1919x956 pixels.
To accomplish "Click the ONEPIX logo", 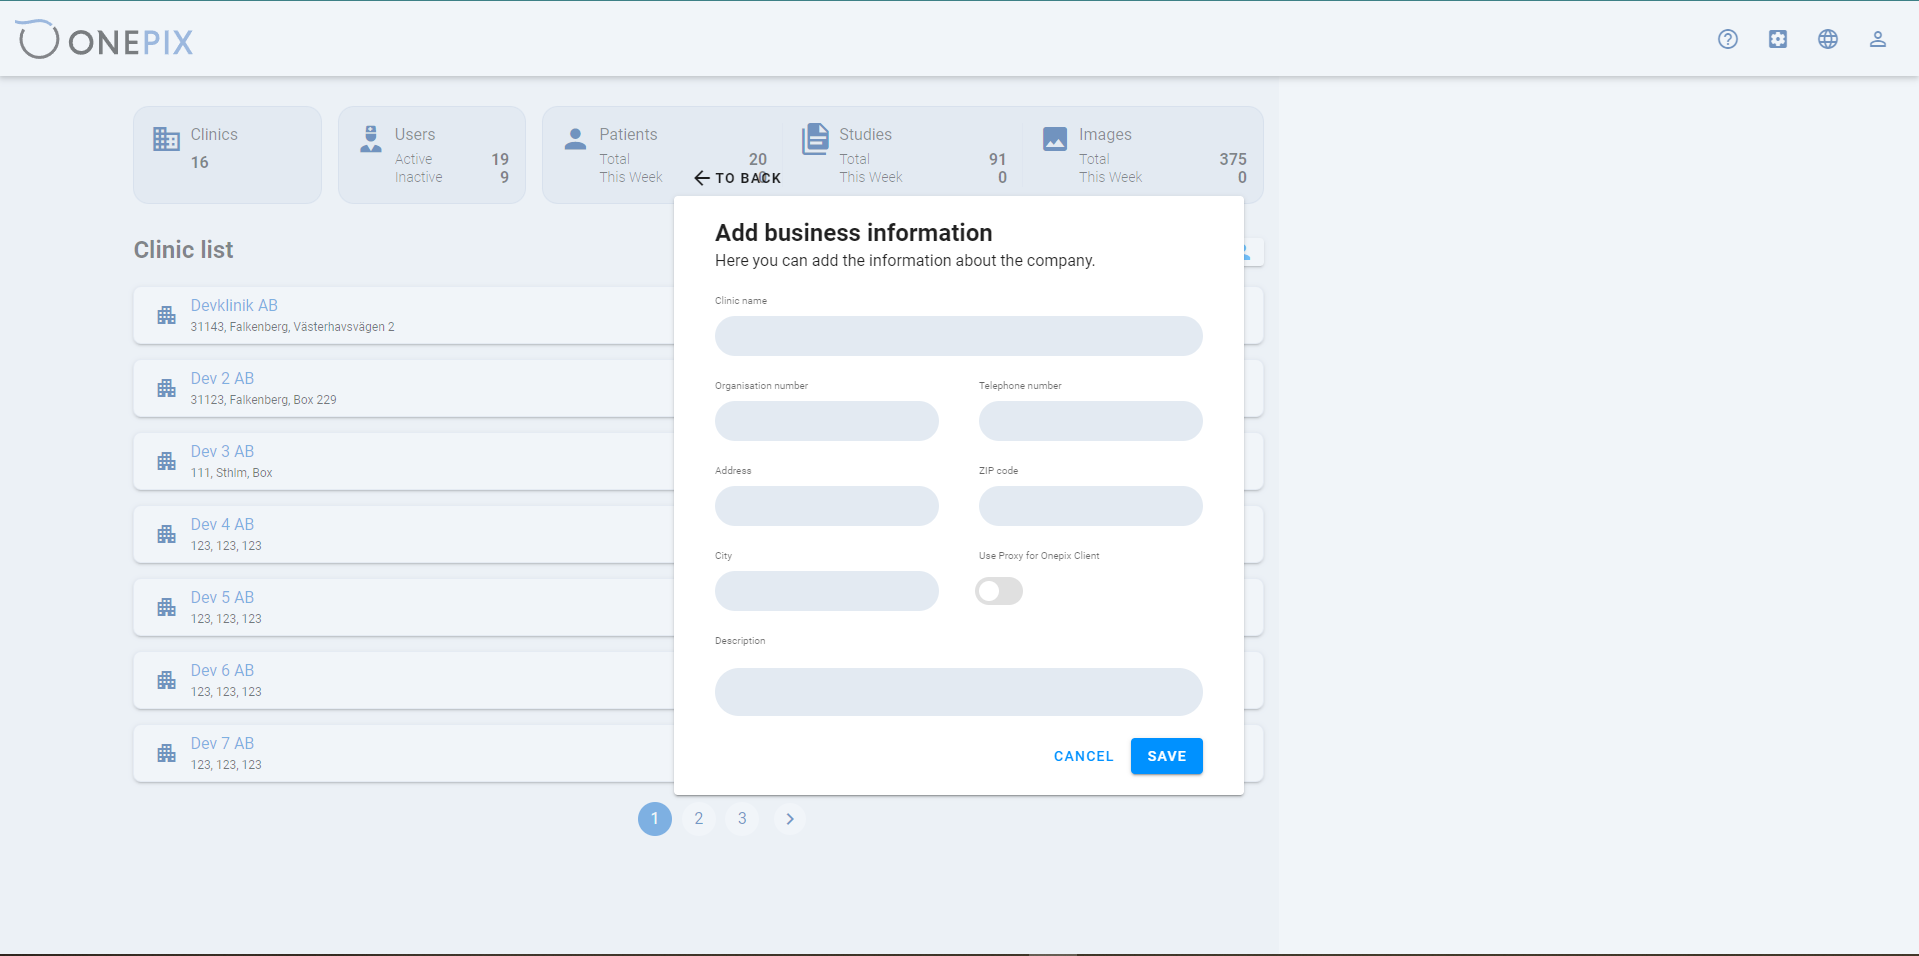I will click(105, 40).
